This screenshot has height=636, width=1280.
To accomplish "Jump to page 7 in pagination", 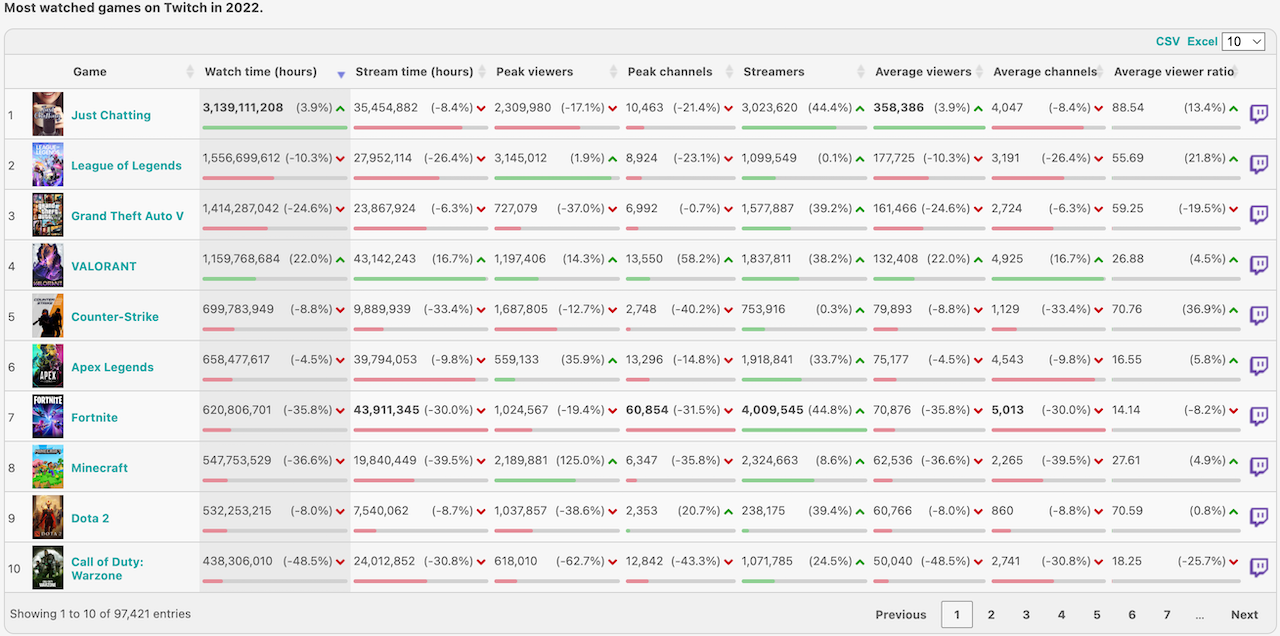I will point(1166,614).
